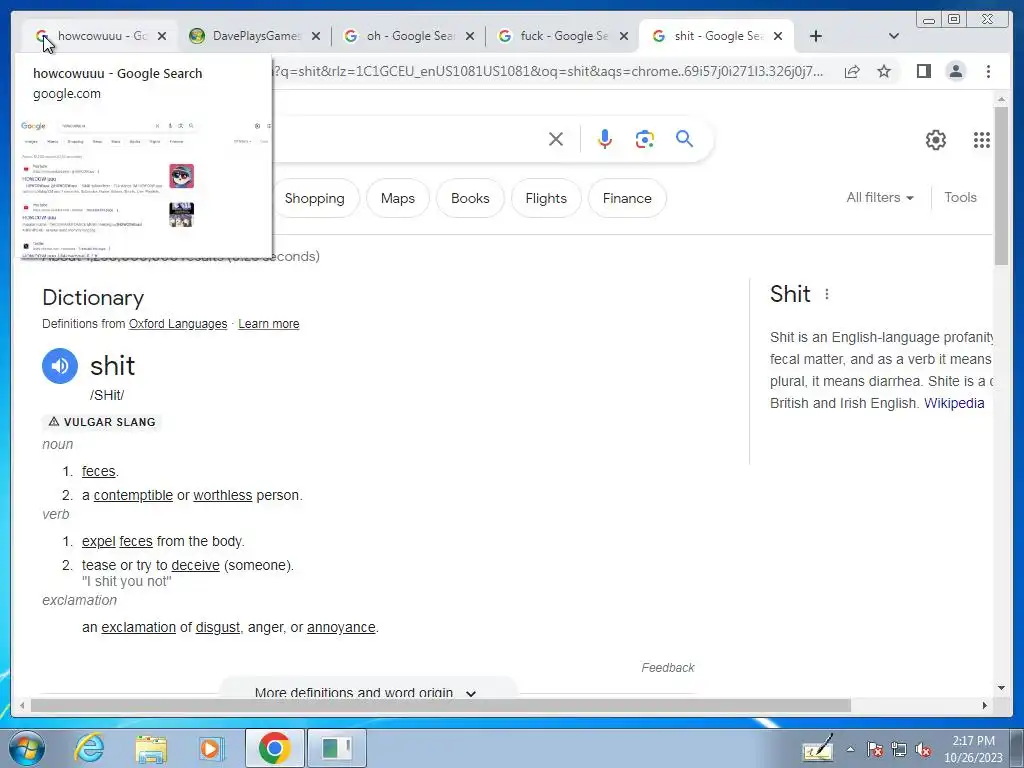Select the Shopping filter chip
1024x768 pixels.
click(314, 199)
